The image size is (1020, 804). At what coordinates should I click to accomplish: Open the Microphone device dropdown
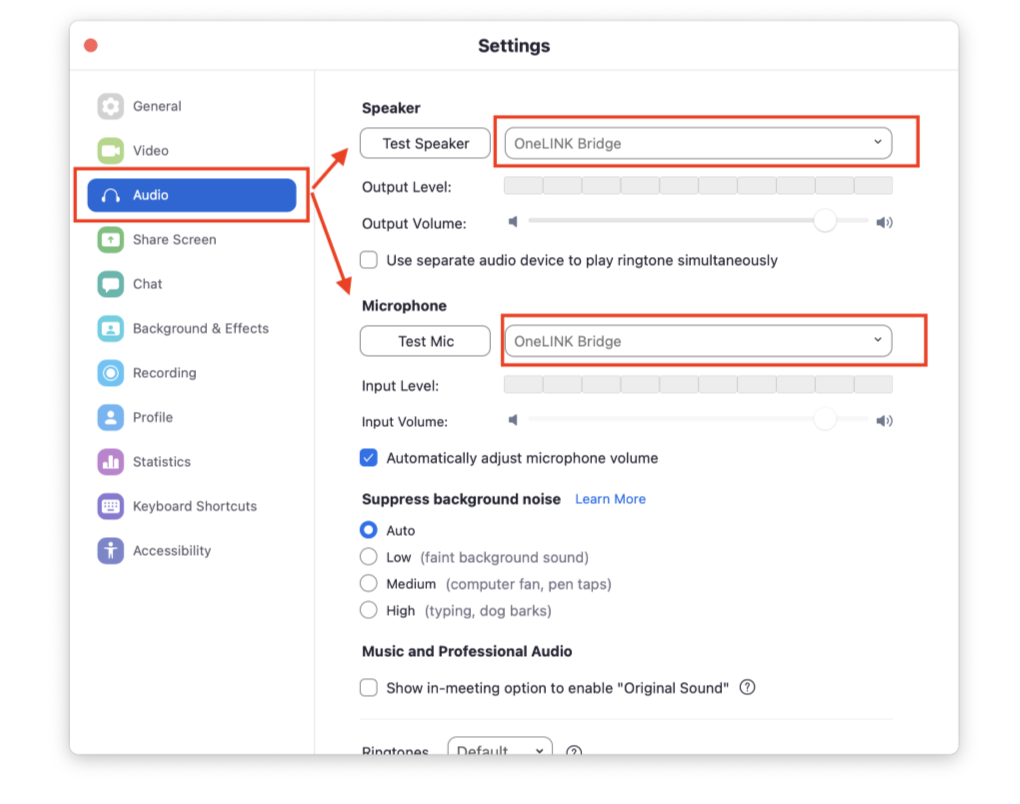coord(698,341)
